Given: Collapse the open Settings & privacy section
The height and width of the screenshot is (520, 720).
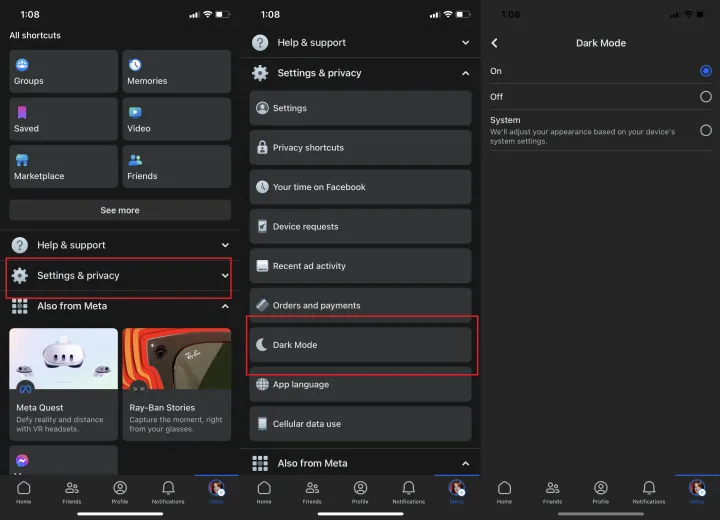Looking at the screenshot, I should [465, 73].
